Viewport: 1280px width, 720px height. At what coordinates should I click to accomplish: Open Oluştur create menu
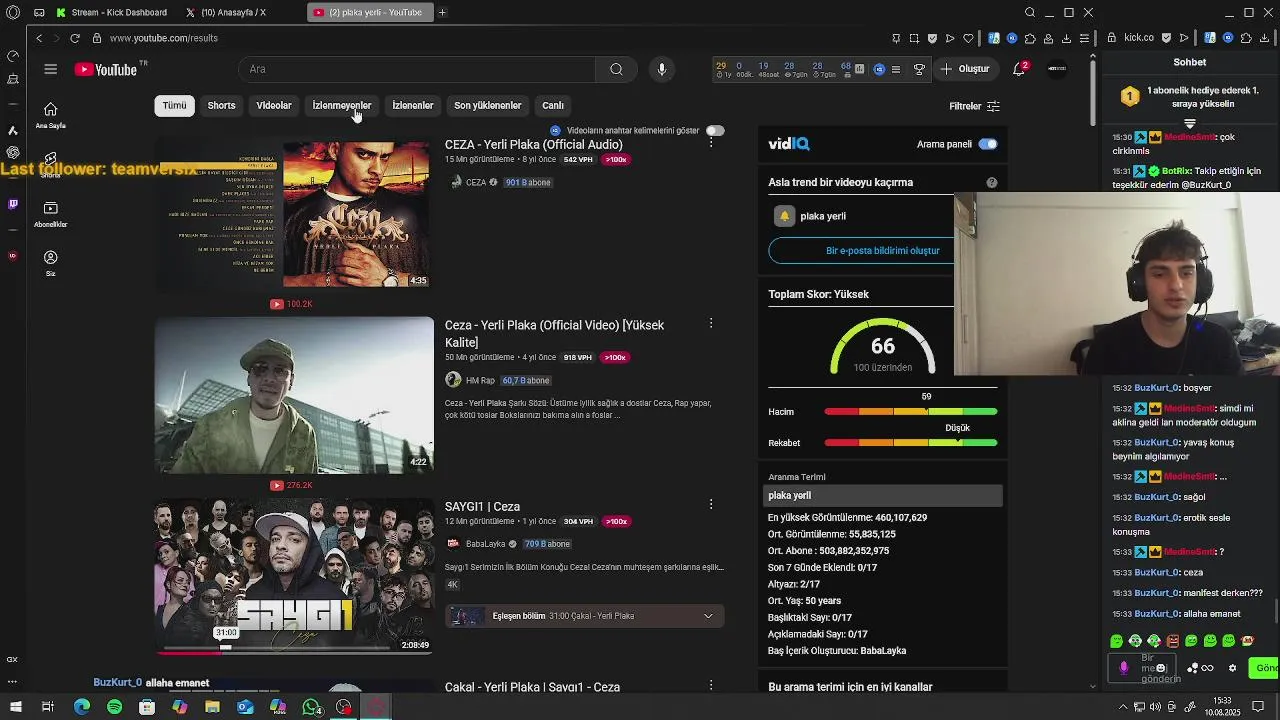pyautogui.click(x=965, y=69)
